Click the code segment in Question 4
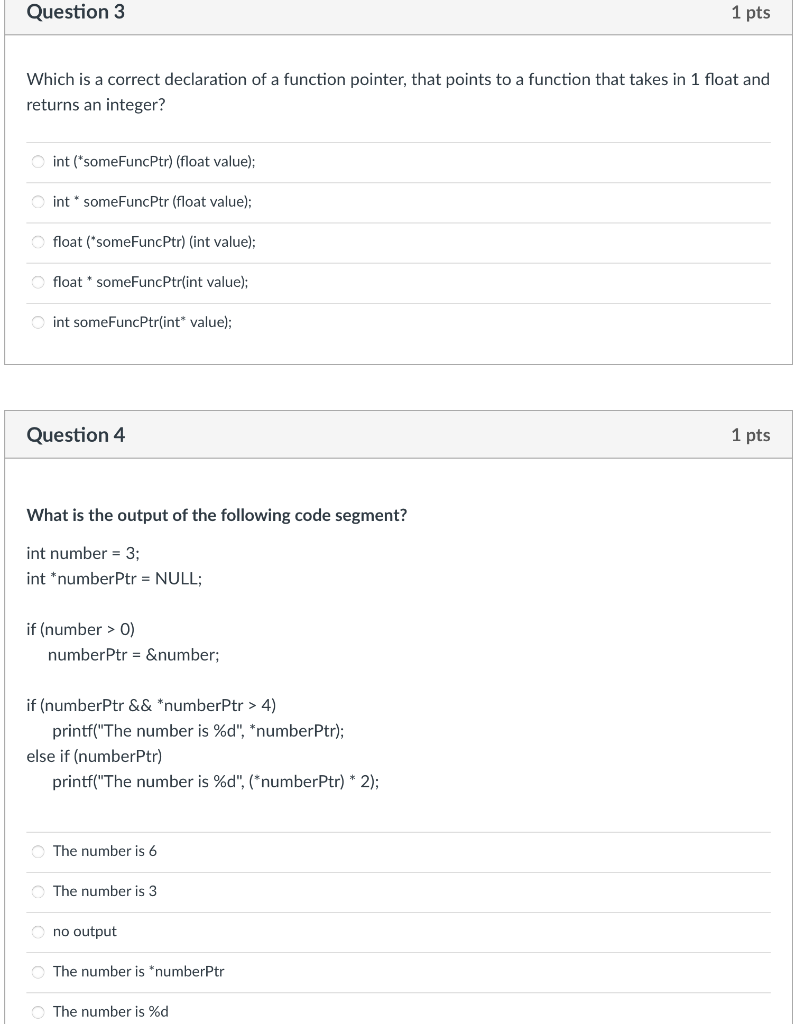795x1024 pixels. tap(200, 667)
